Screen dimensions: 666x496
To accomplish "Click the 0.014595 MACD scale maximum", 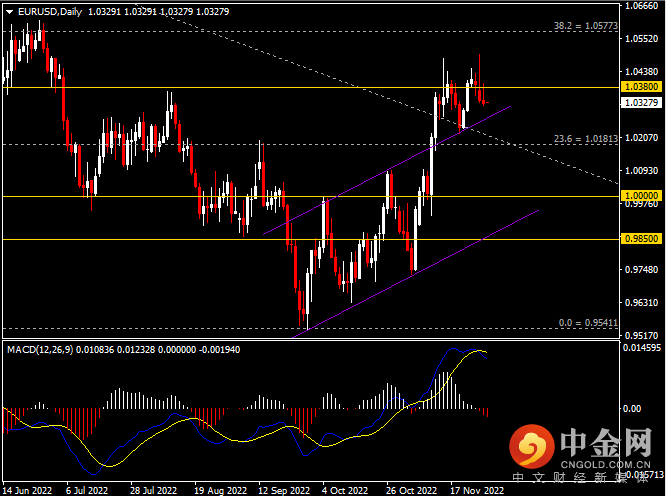I will tap(639, 347).
